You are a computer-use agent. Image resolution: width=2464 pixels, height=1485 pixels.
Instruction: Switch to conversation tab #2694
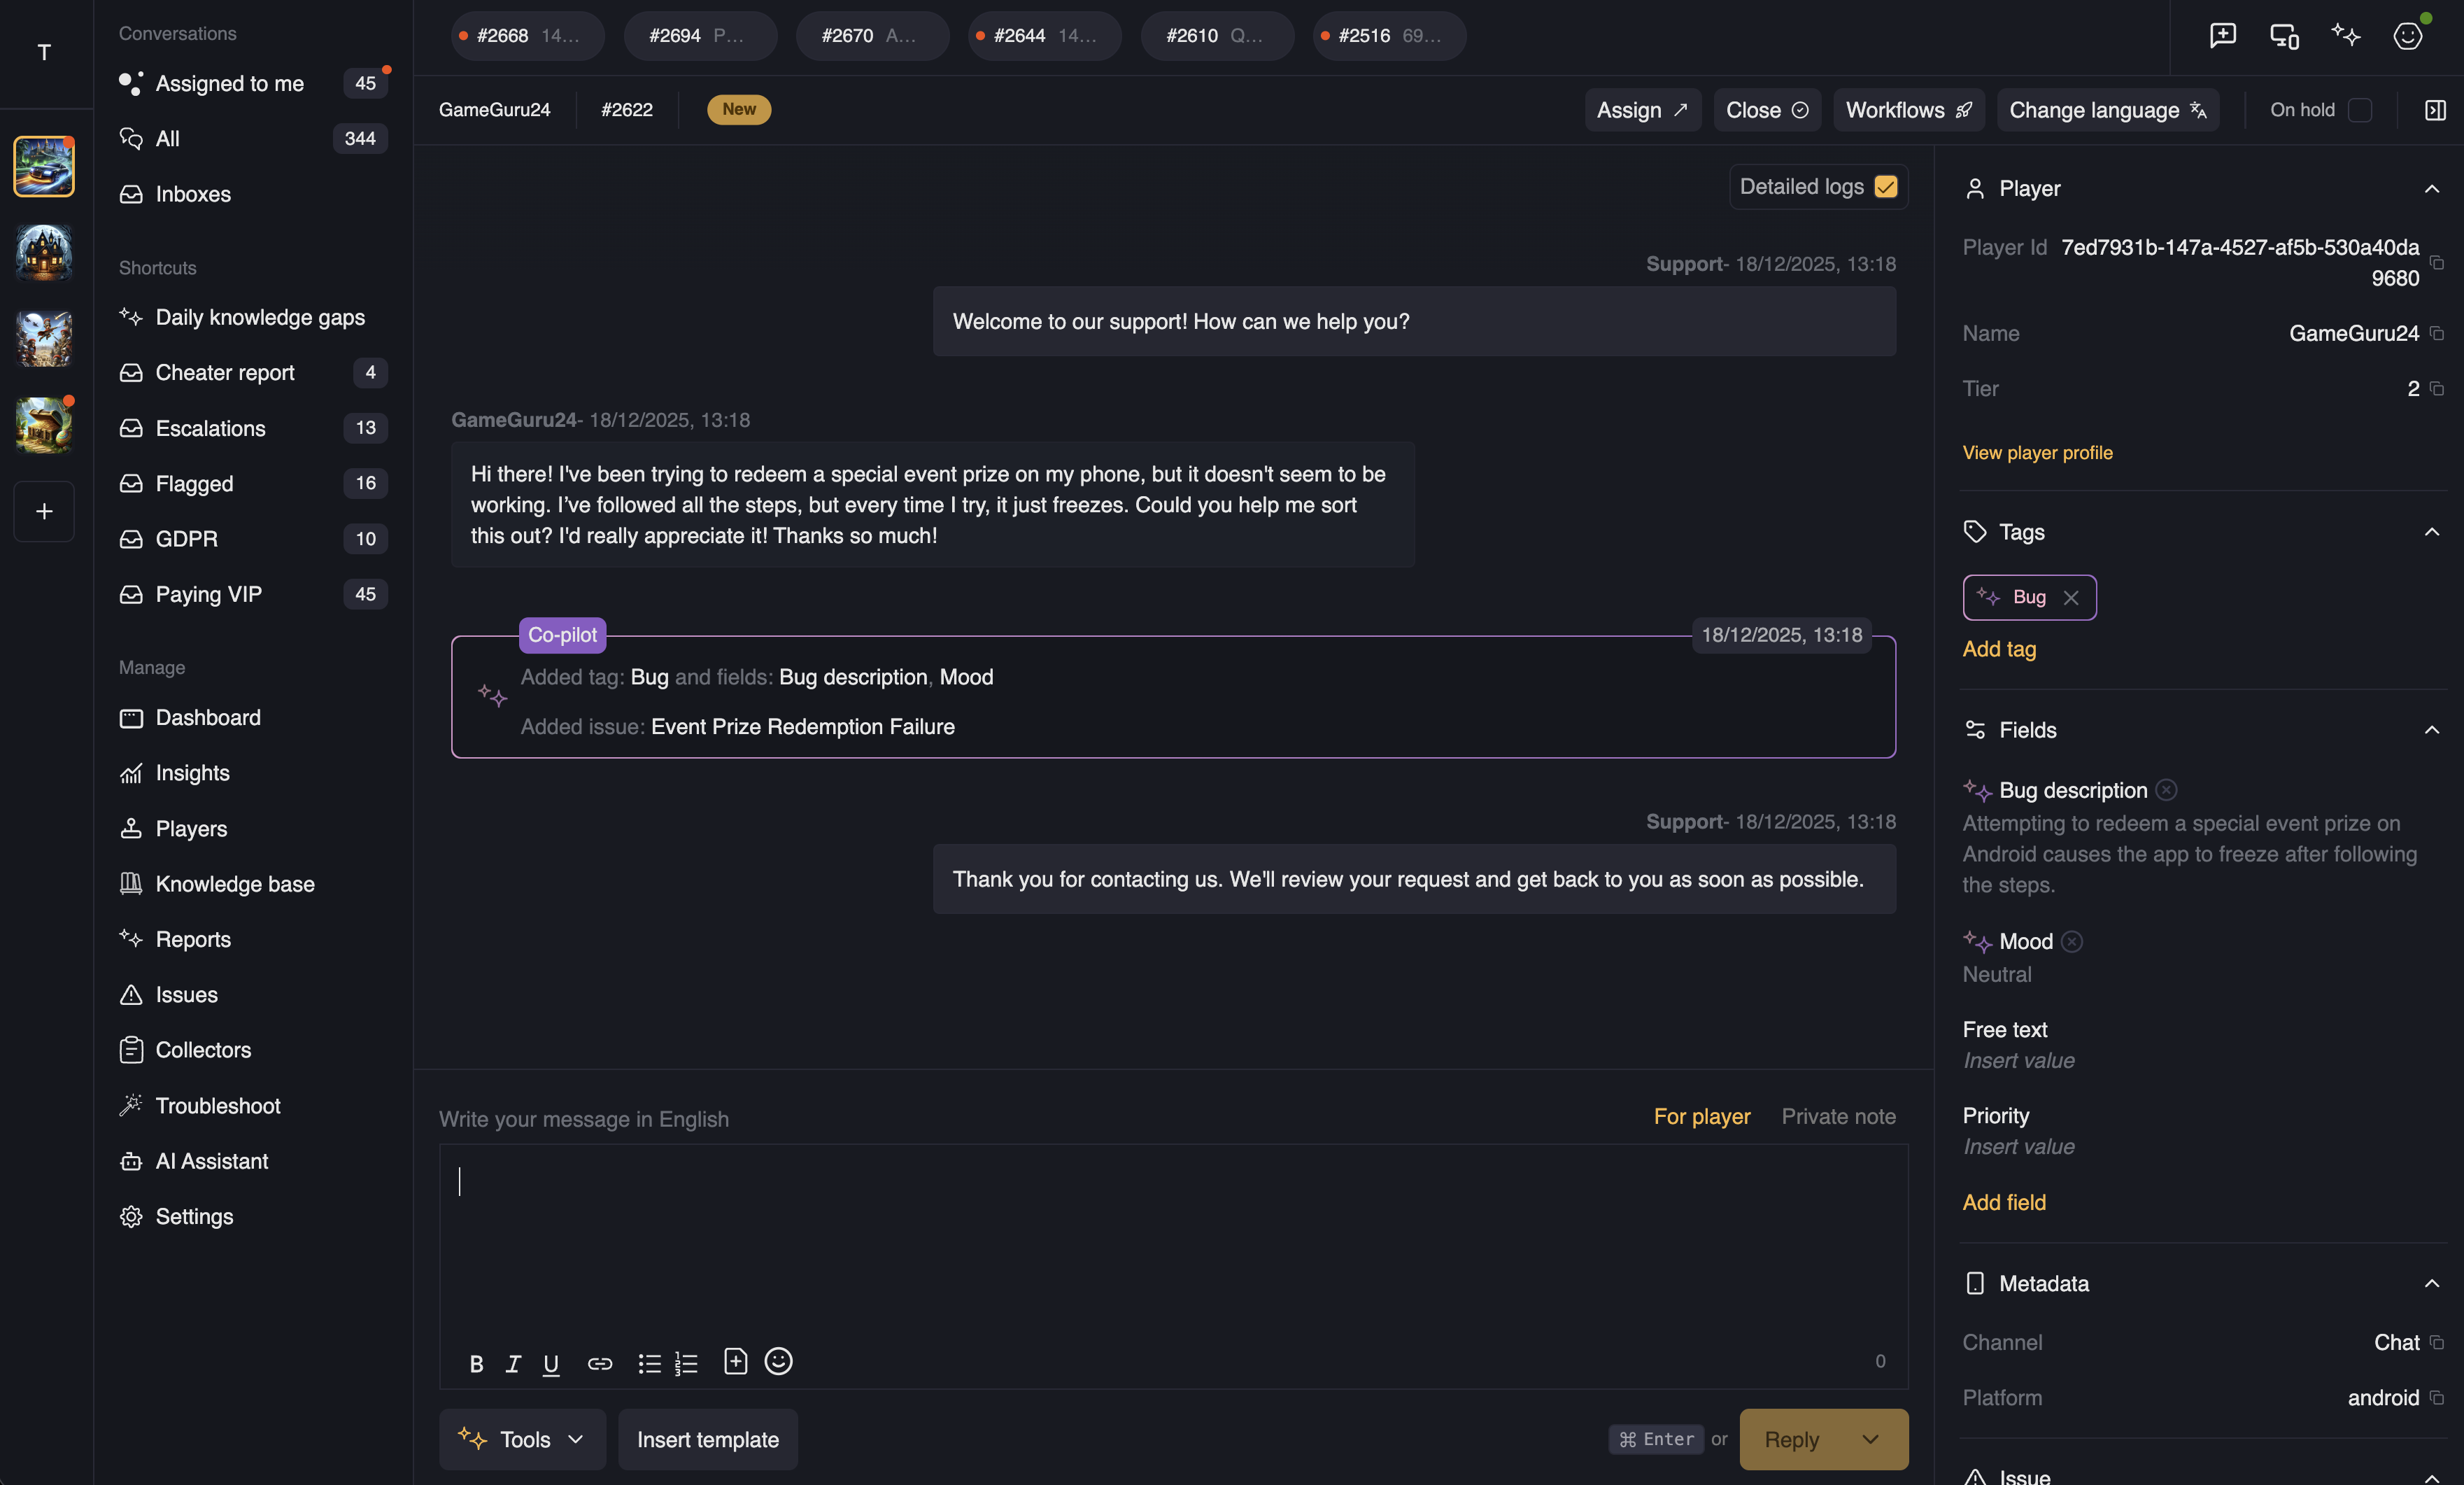699,36
